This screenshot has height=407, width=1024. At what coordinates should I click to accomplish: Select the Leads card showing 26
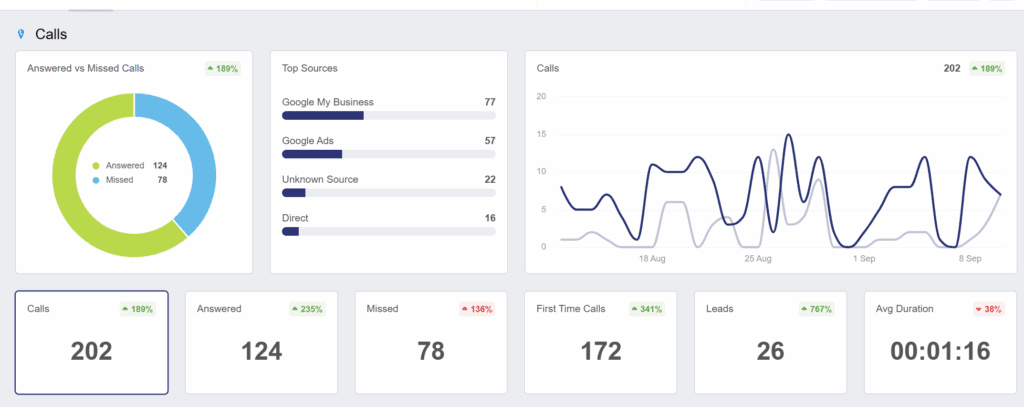pyautogui.click(x=771, y=343)
